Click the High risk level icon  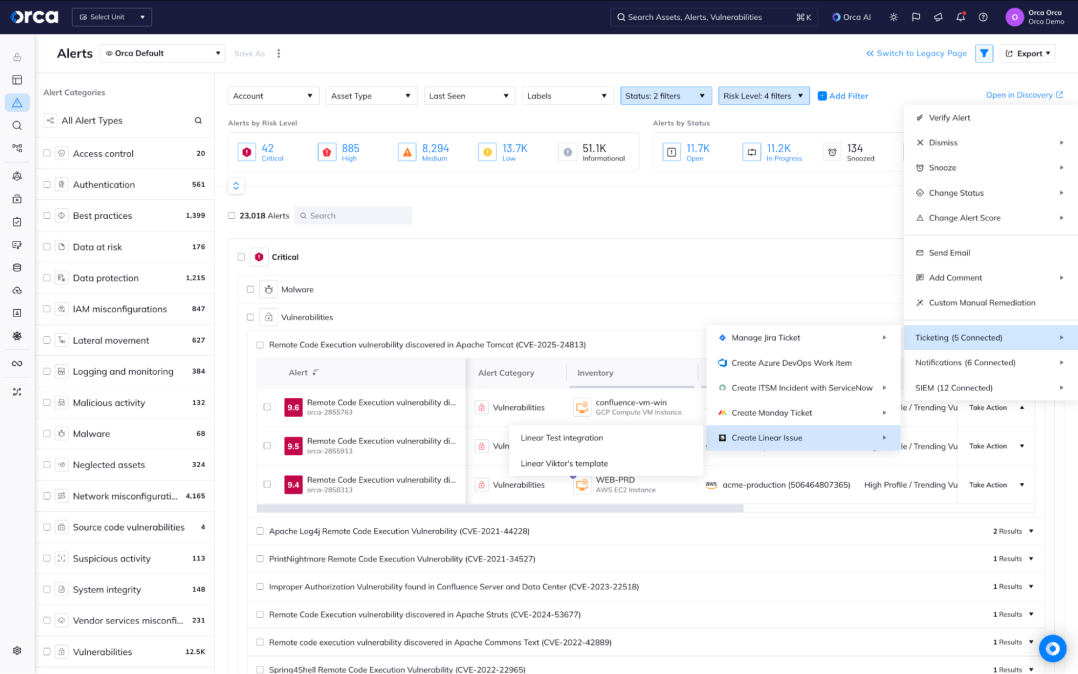(327, 152)
